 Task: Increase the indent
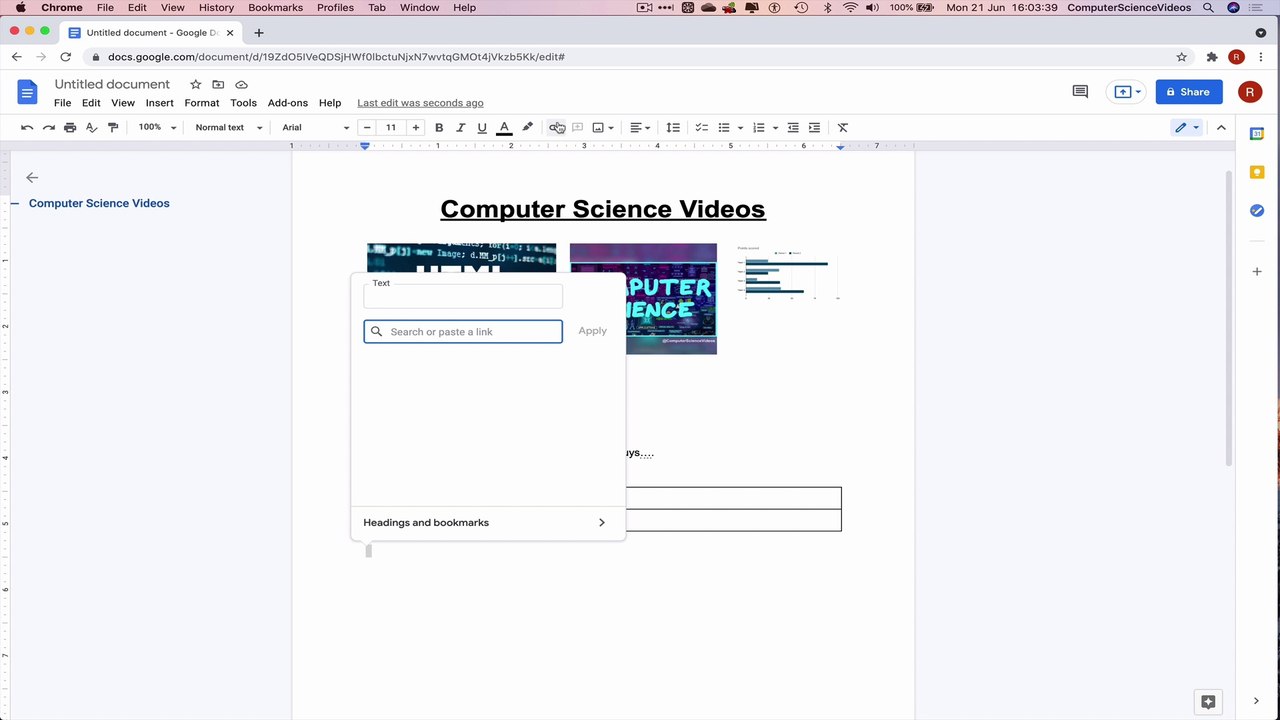814,127
